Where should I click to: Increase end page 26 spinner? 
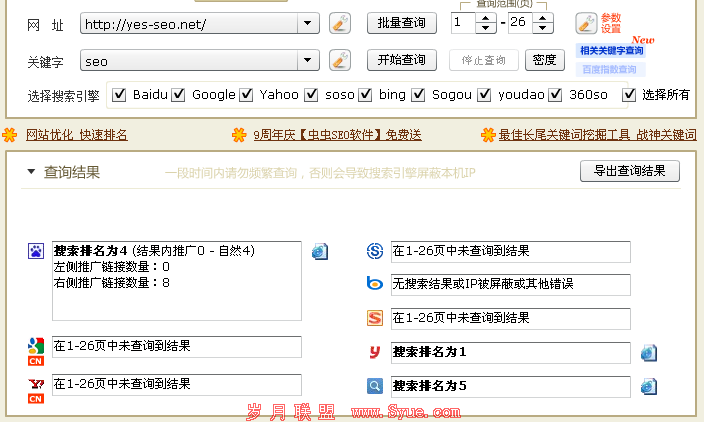tap(543, 18)
